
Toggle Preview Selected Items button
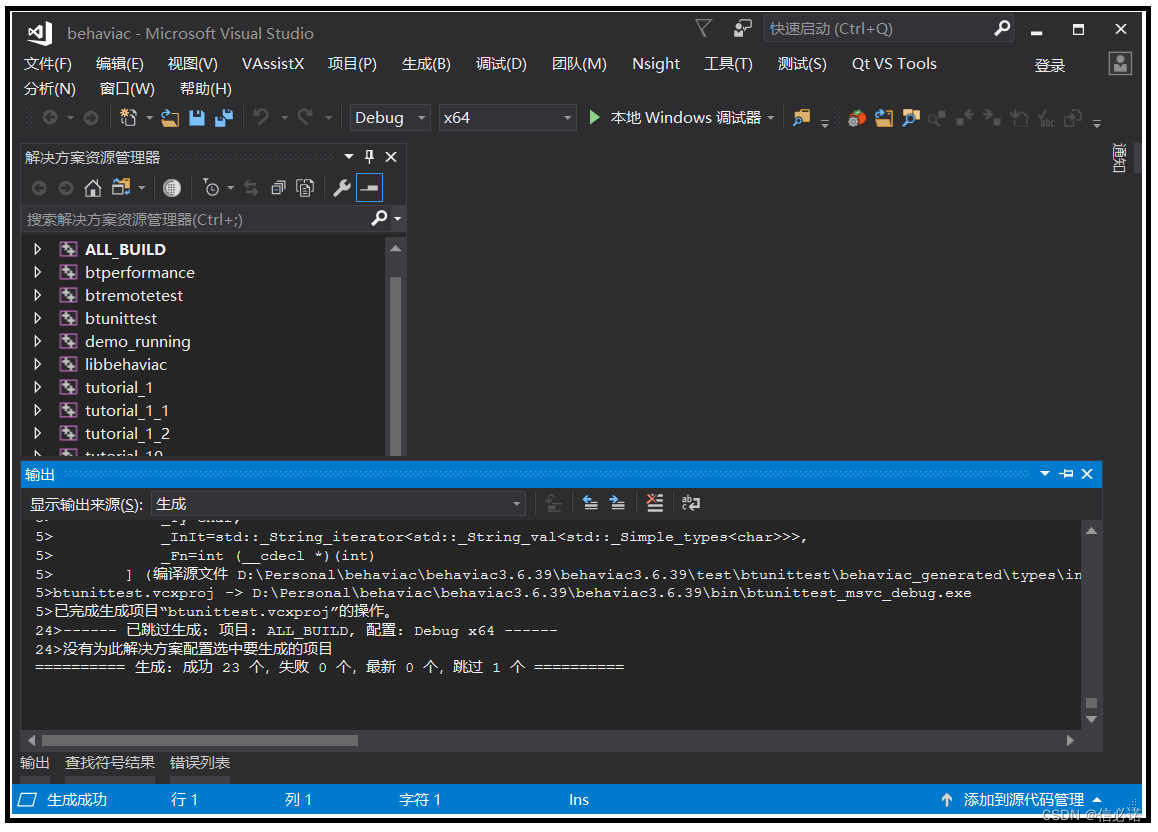[369, 188]
